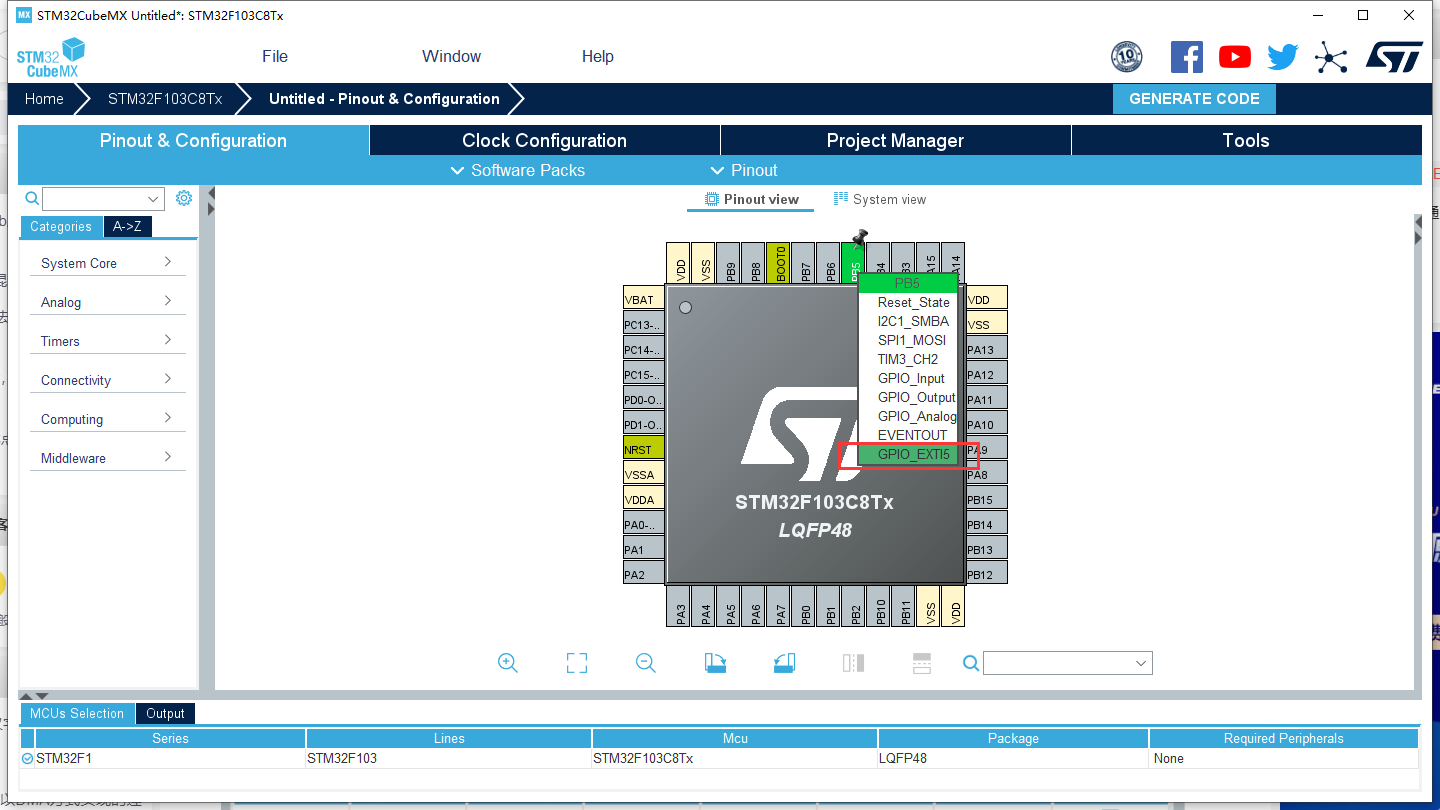The width and height of the screenshot is (1440, 810).
Task: Expand the System Core category
Action: coord(107,263)
